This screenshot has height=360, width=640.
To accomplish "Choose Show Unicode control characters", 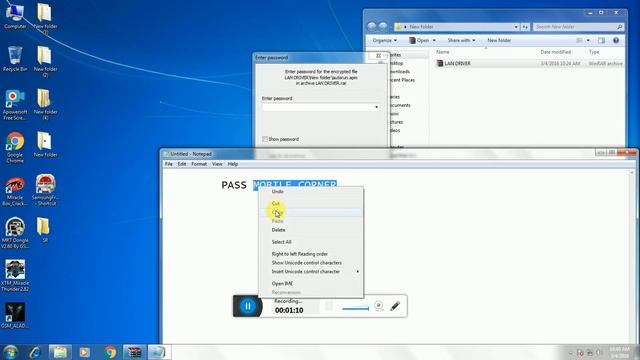I will pyautogui.click(x=311, y=263).
